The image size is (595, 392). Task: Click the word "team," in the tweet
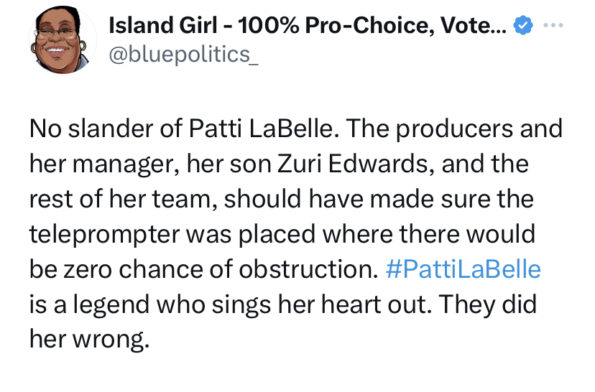pyautogui.click(x=185, y=200)
